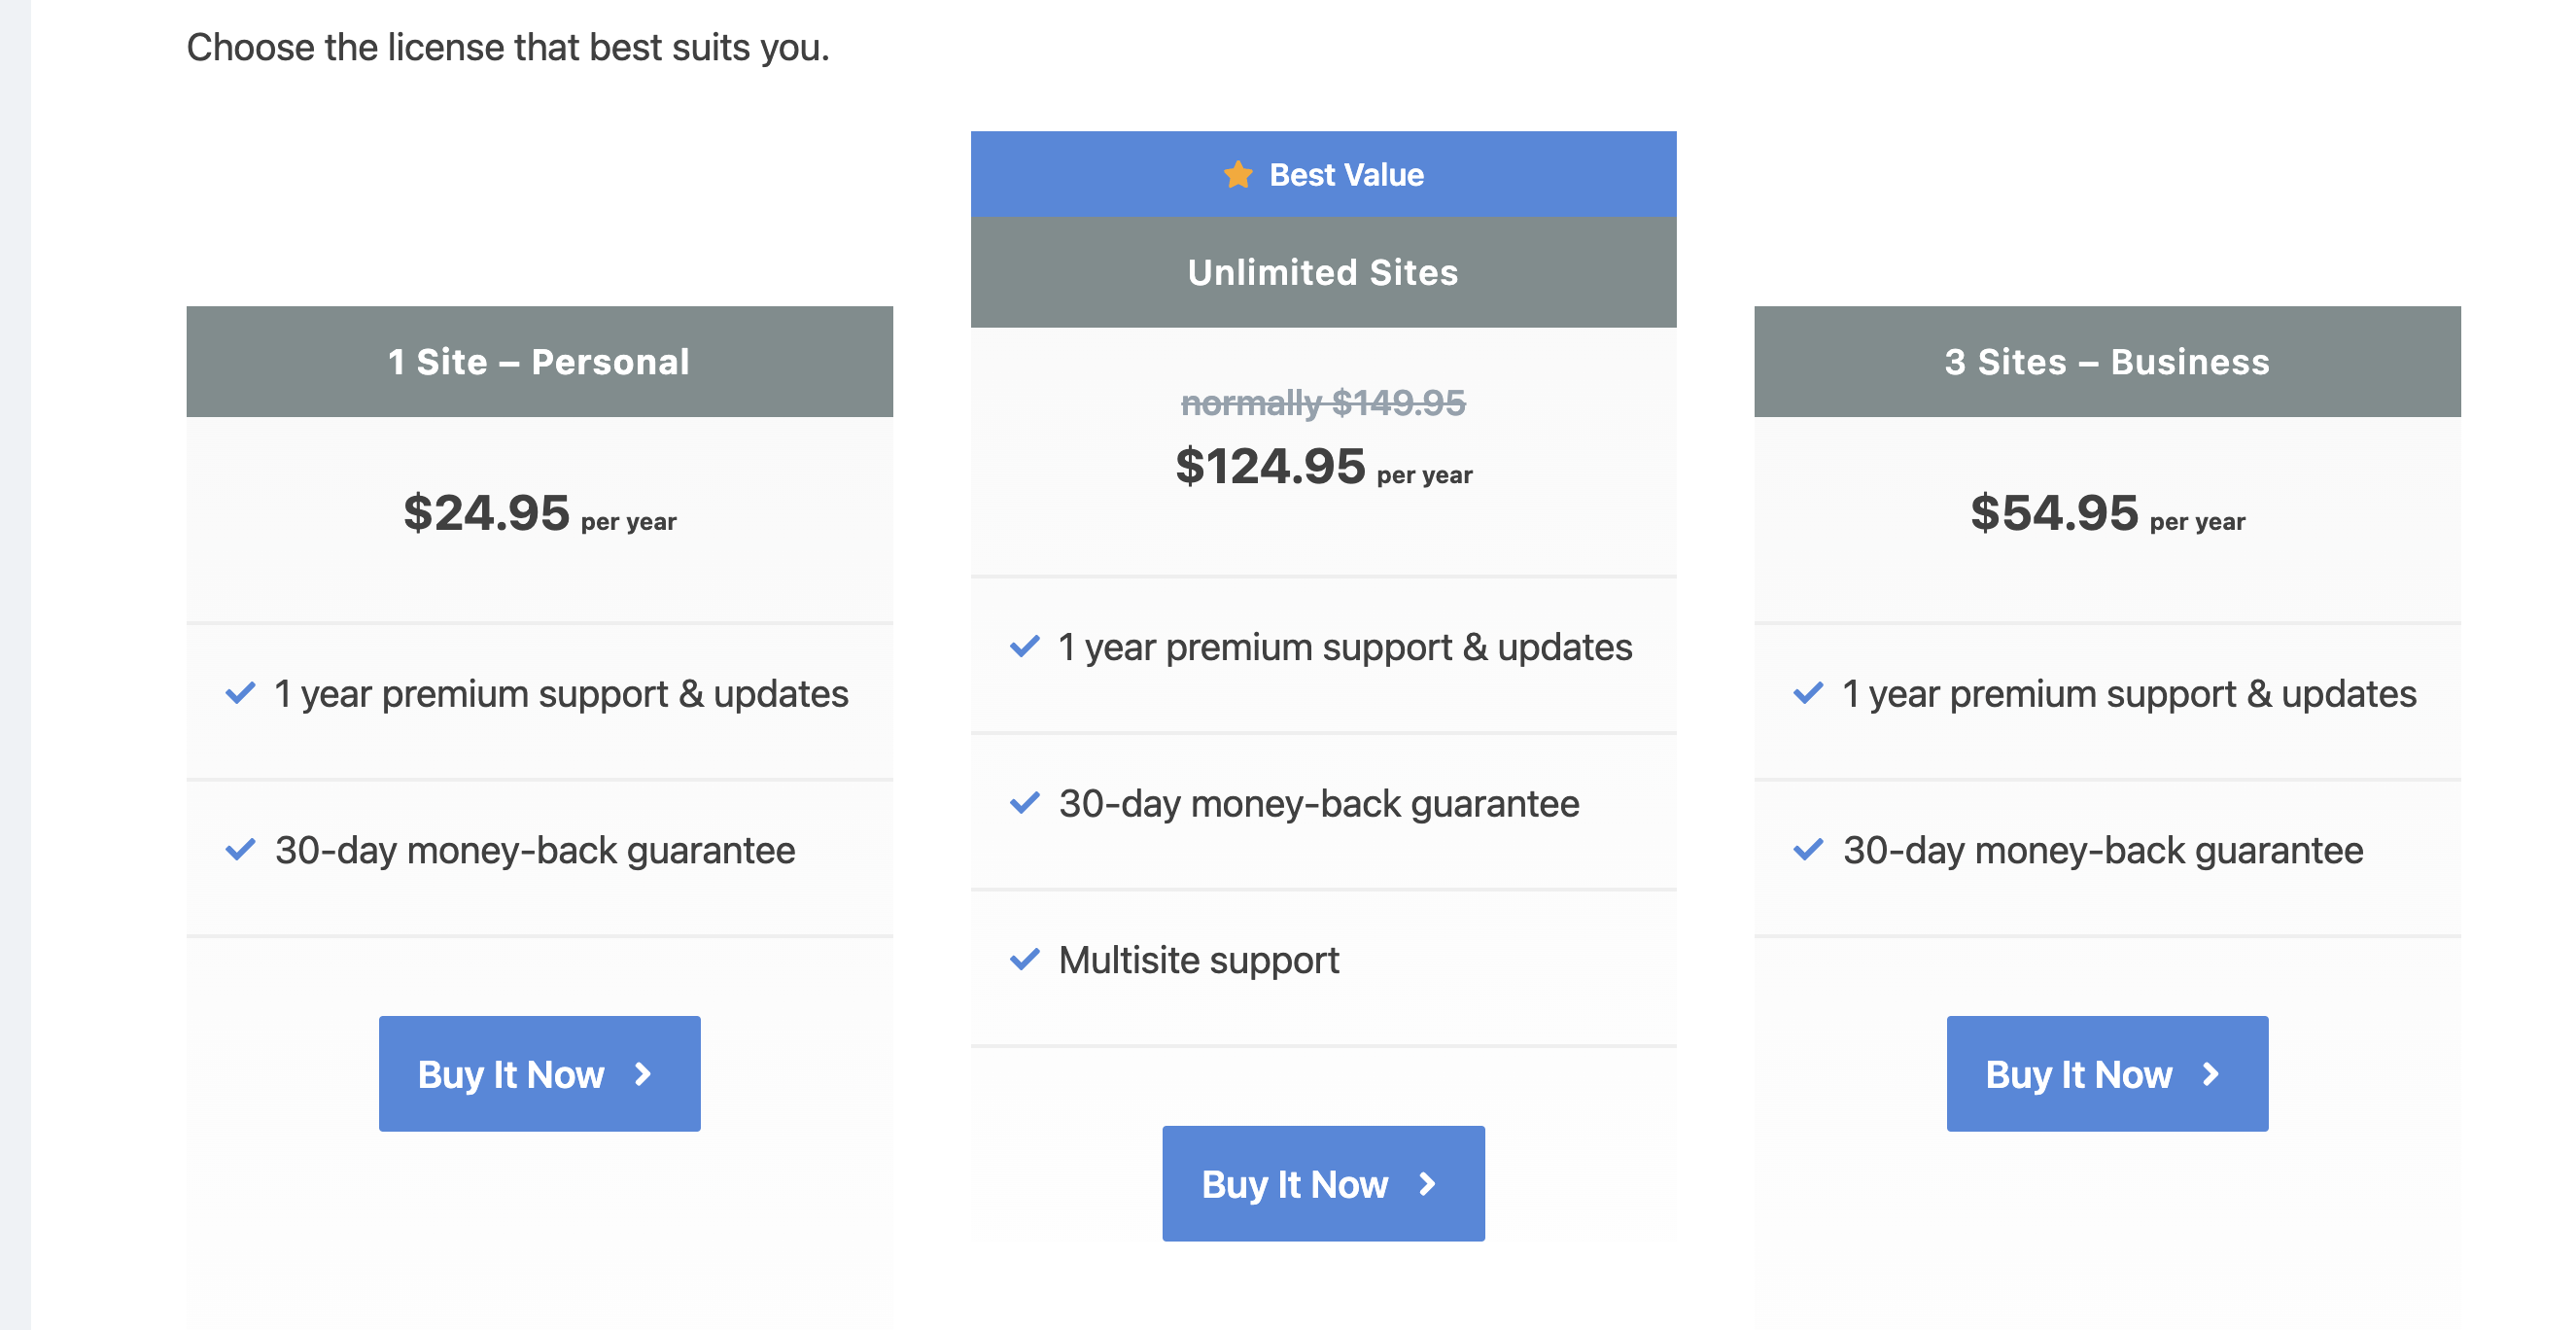Screen dimensions: 2576x1330
Task: Click the crossed-out normally $149.95 text
Action: (1323, 403)
